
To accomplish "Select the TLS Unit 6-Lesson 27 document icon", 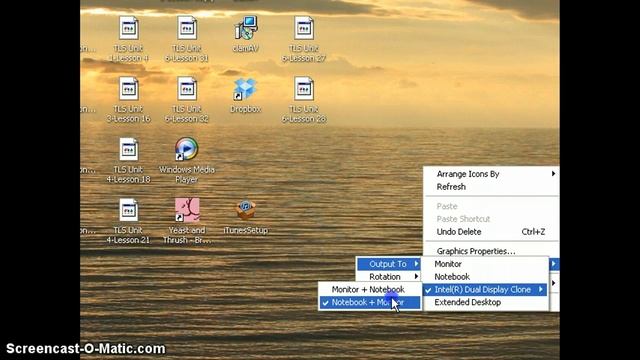I will (x=304, y=28).
